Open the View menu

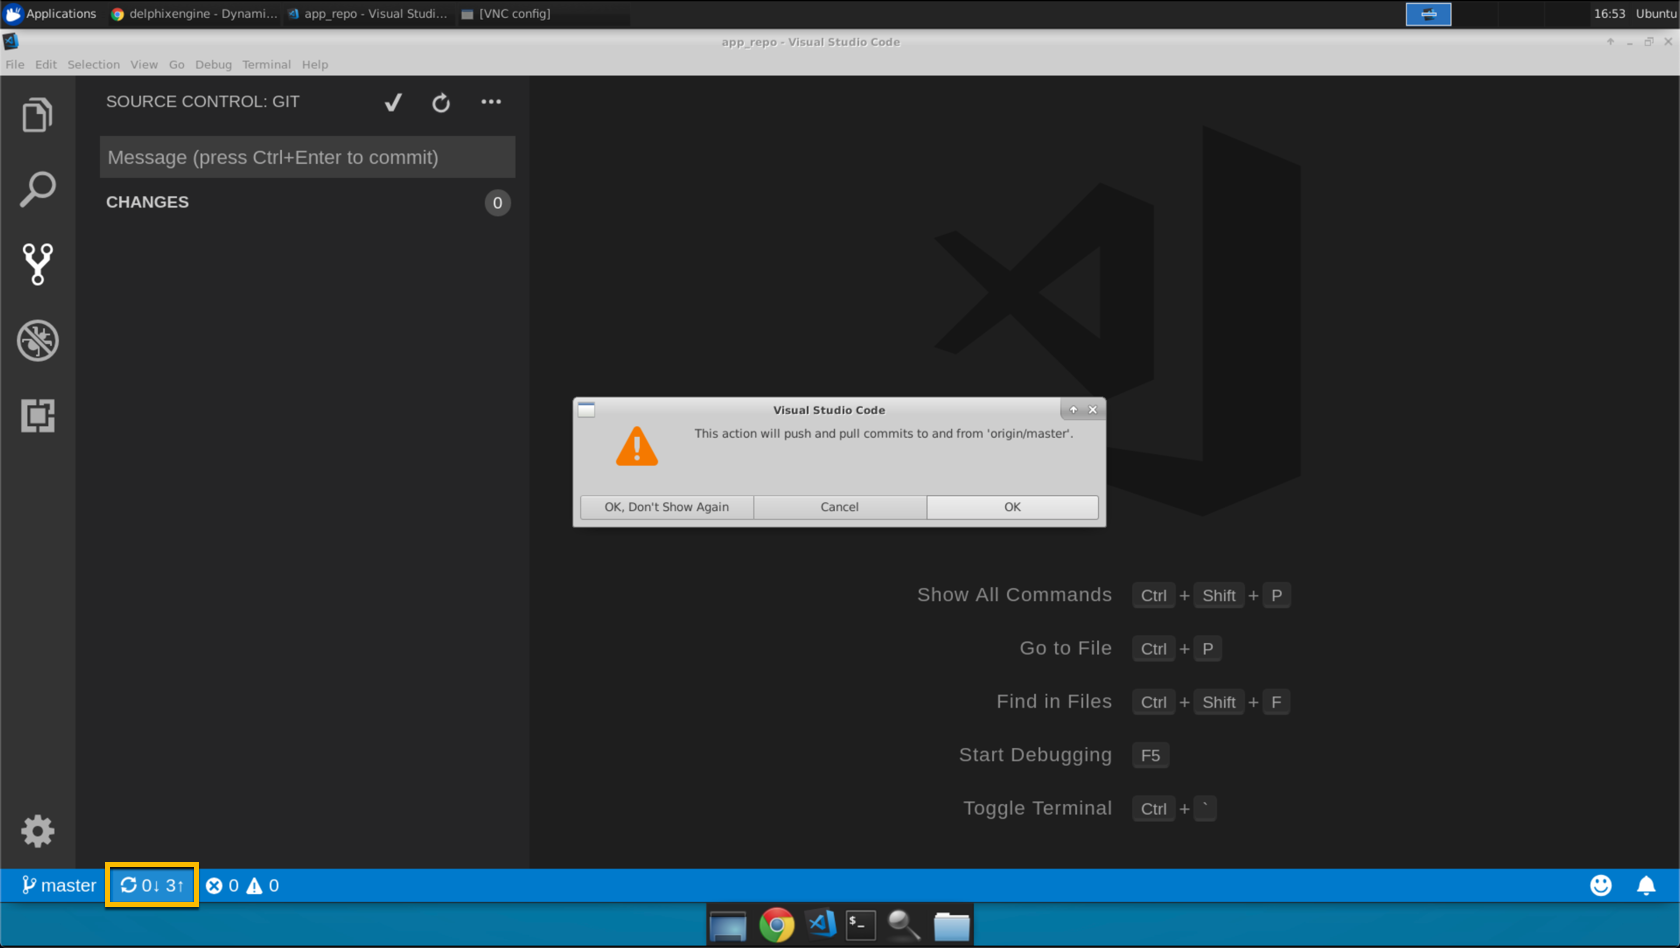[x=144, y=64]
